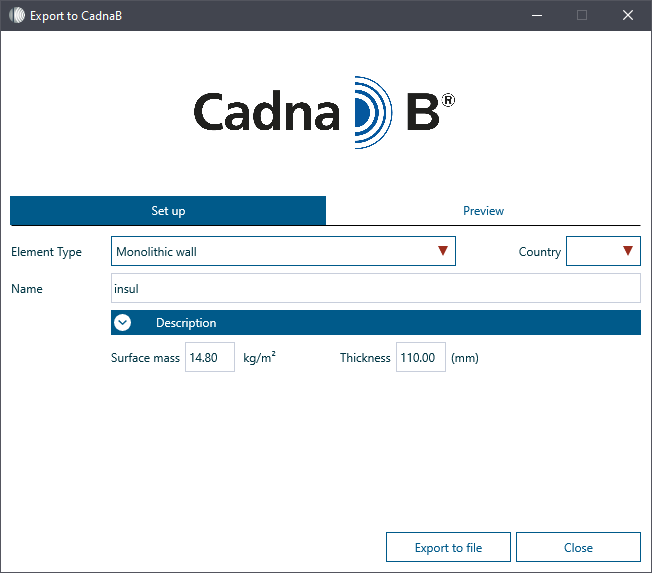Minimize the Export to CadnaB window

(x=537, y=15)
